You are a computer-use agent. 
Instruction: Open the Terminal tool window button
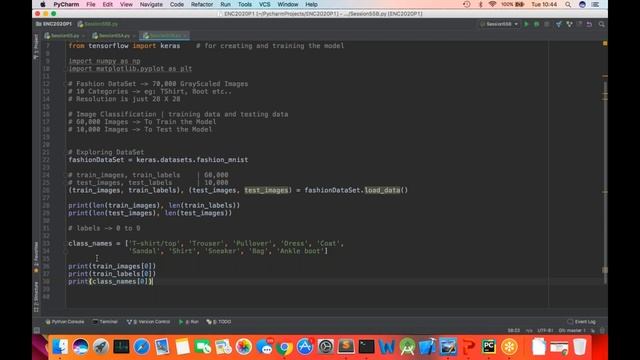pyautogui.click(x=105, y=322)
